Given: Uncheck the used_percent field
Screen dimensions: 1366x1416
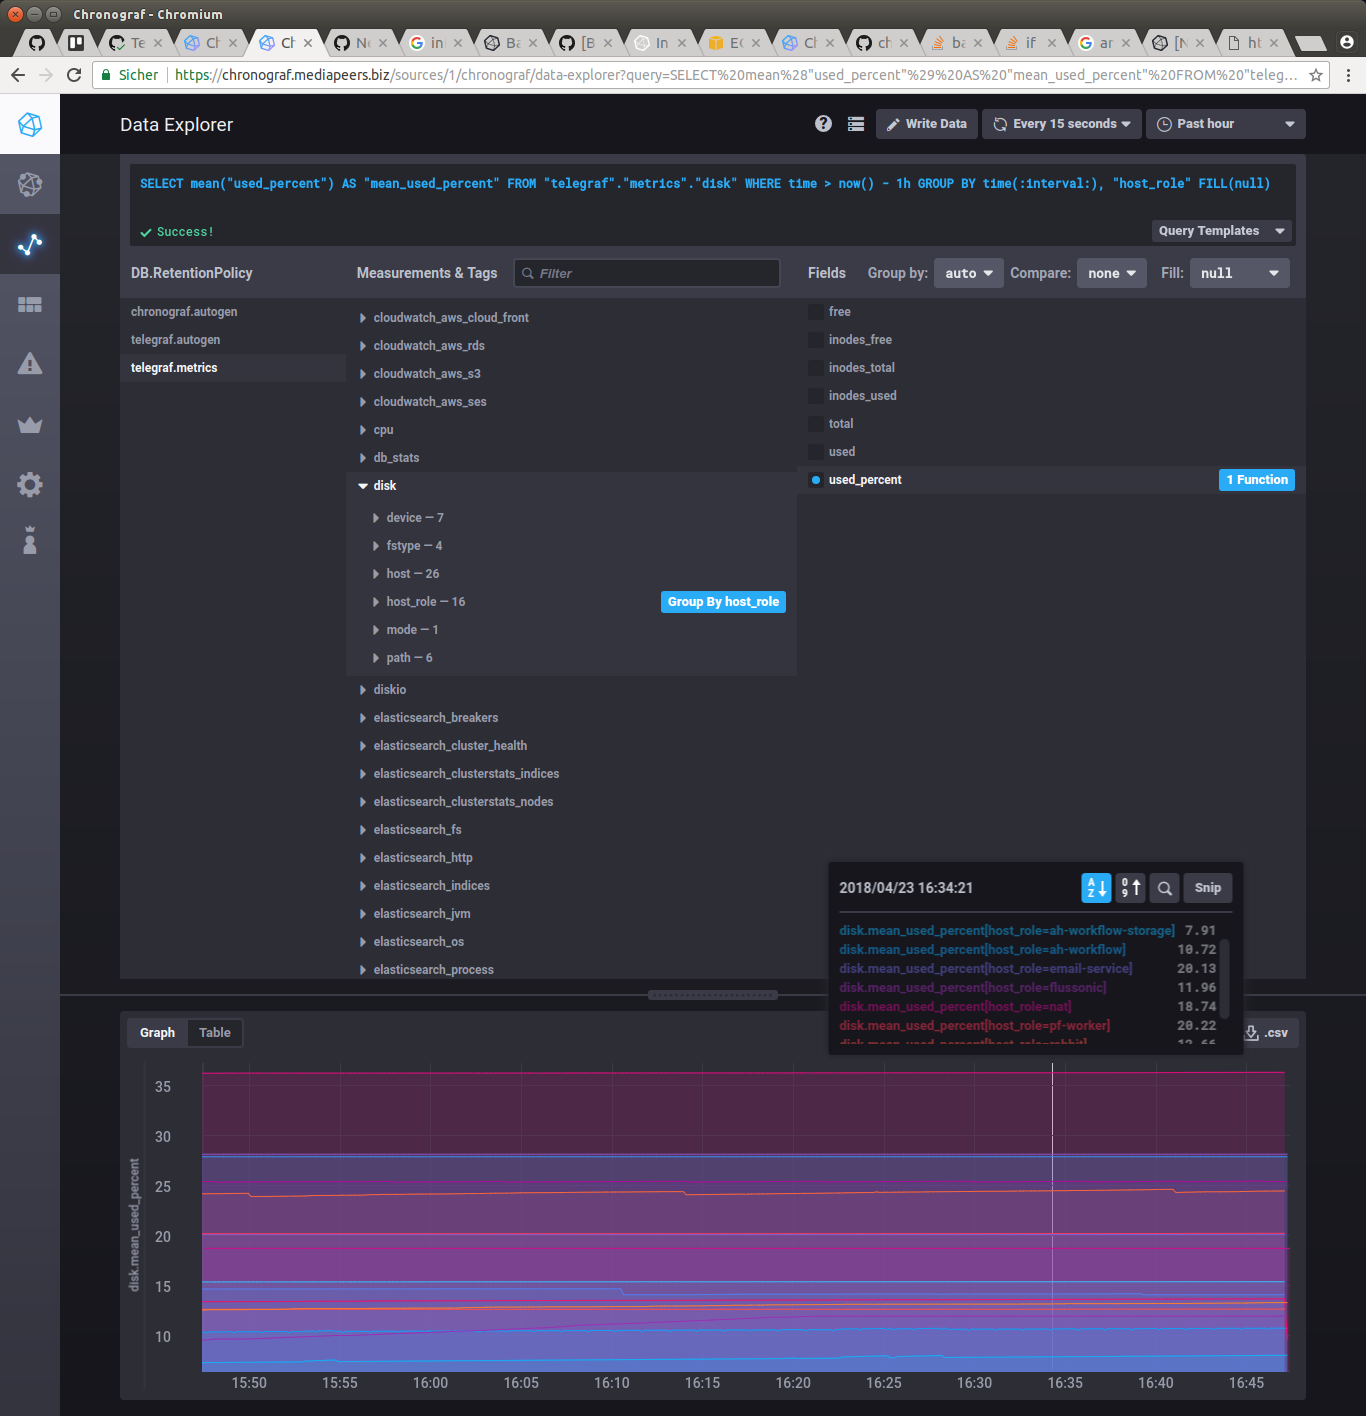Looking at the screenshot, I should click(816, 479).
